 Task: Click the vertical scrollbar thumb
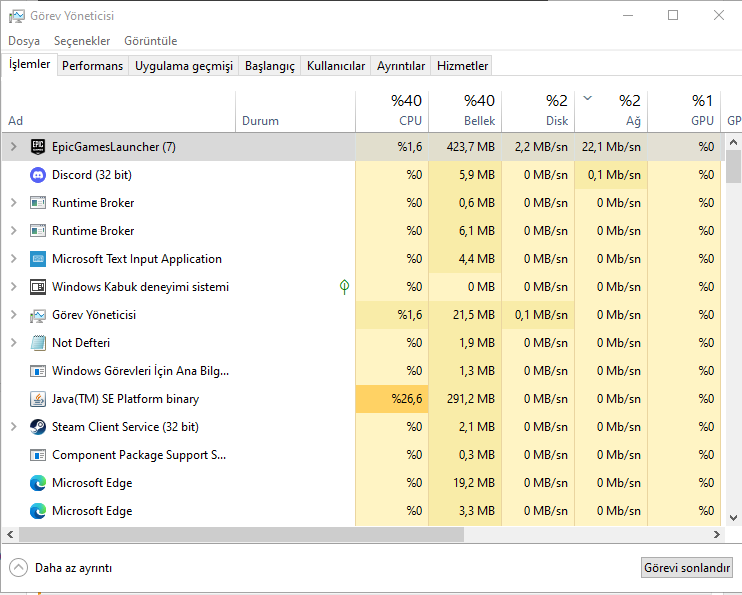733,166
